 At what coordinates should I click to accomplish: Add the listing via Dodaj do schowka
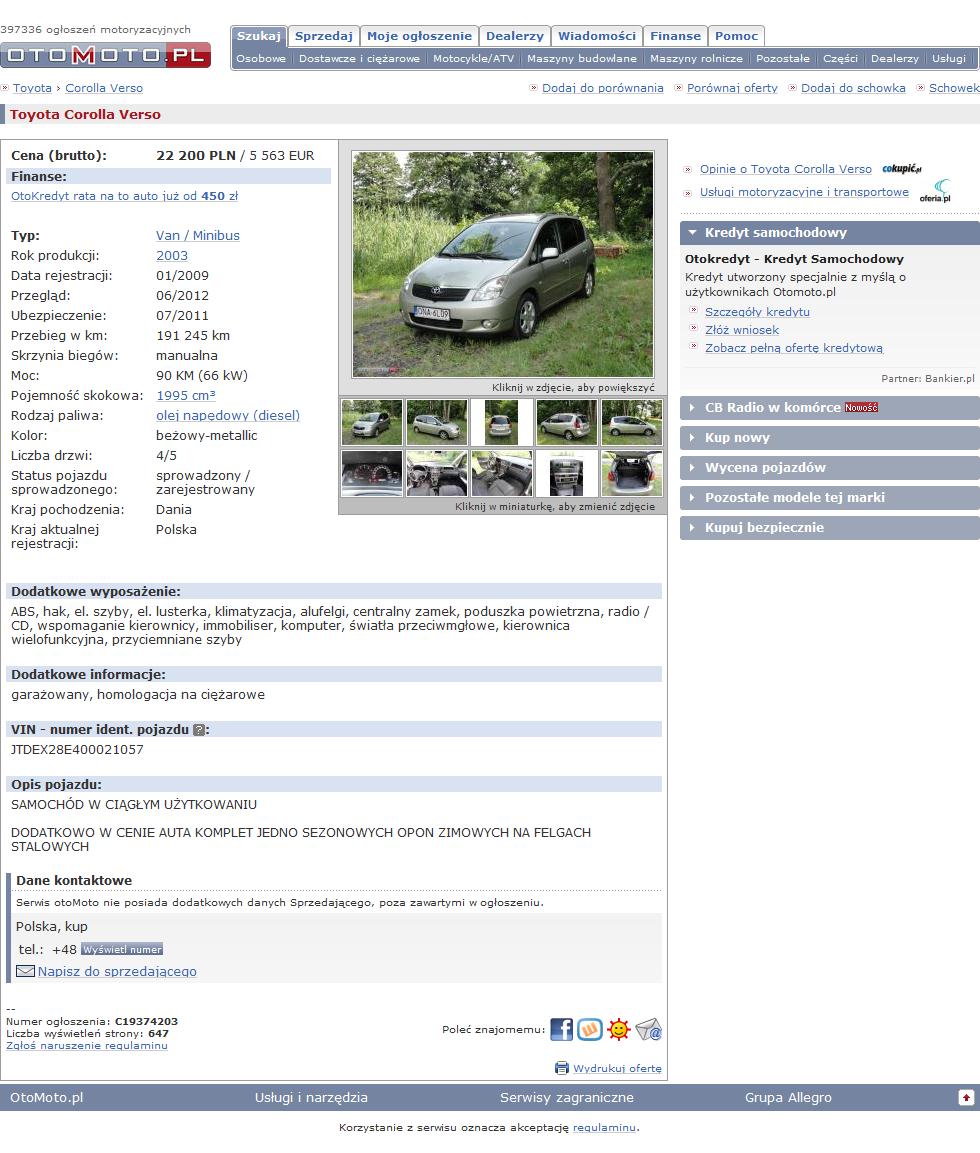[854, 88]
